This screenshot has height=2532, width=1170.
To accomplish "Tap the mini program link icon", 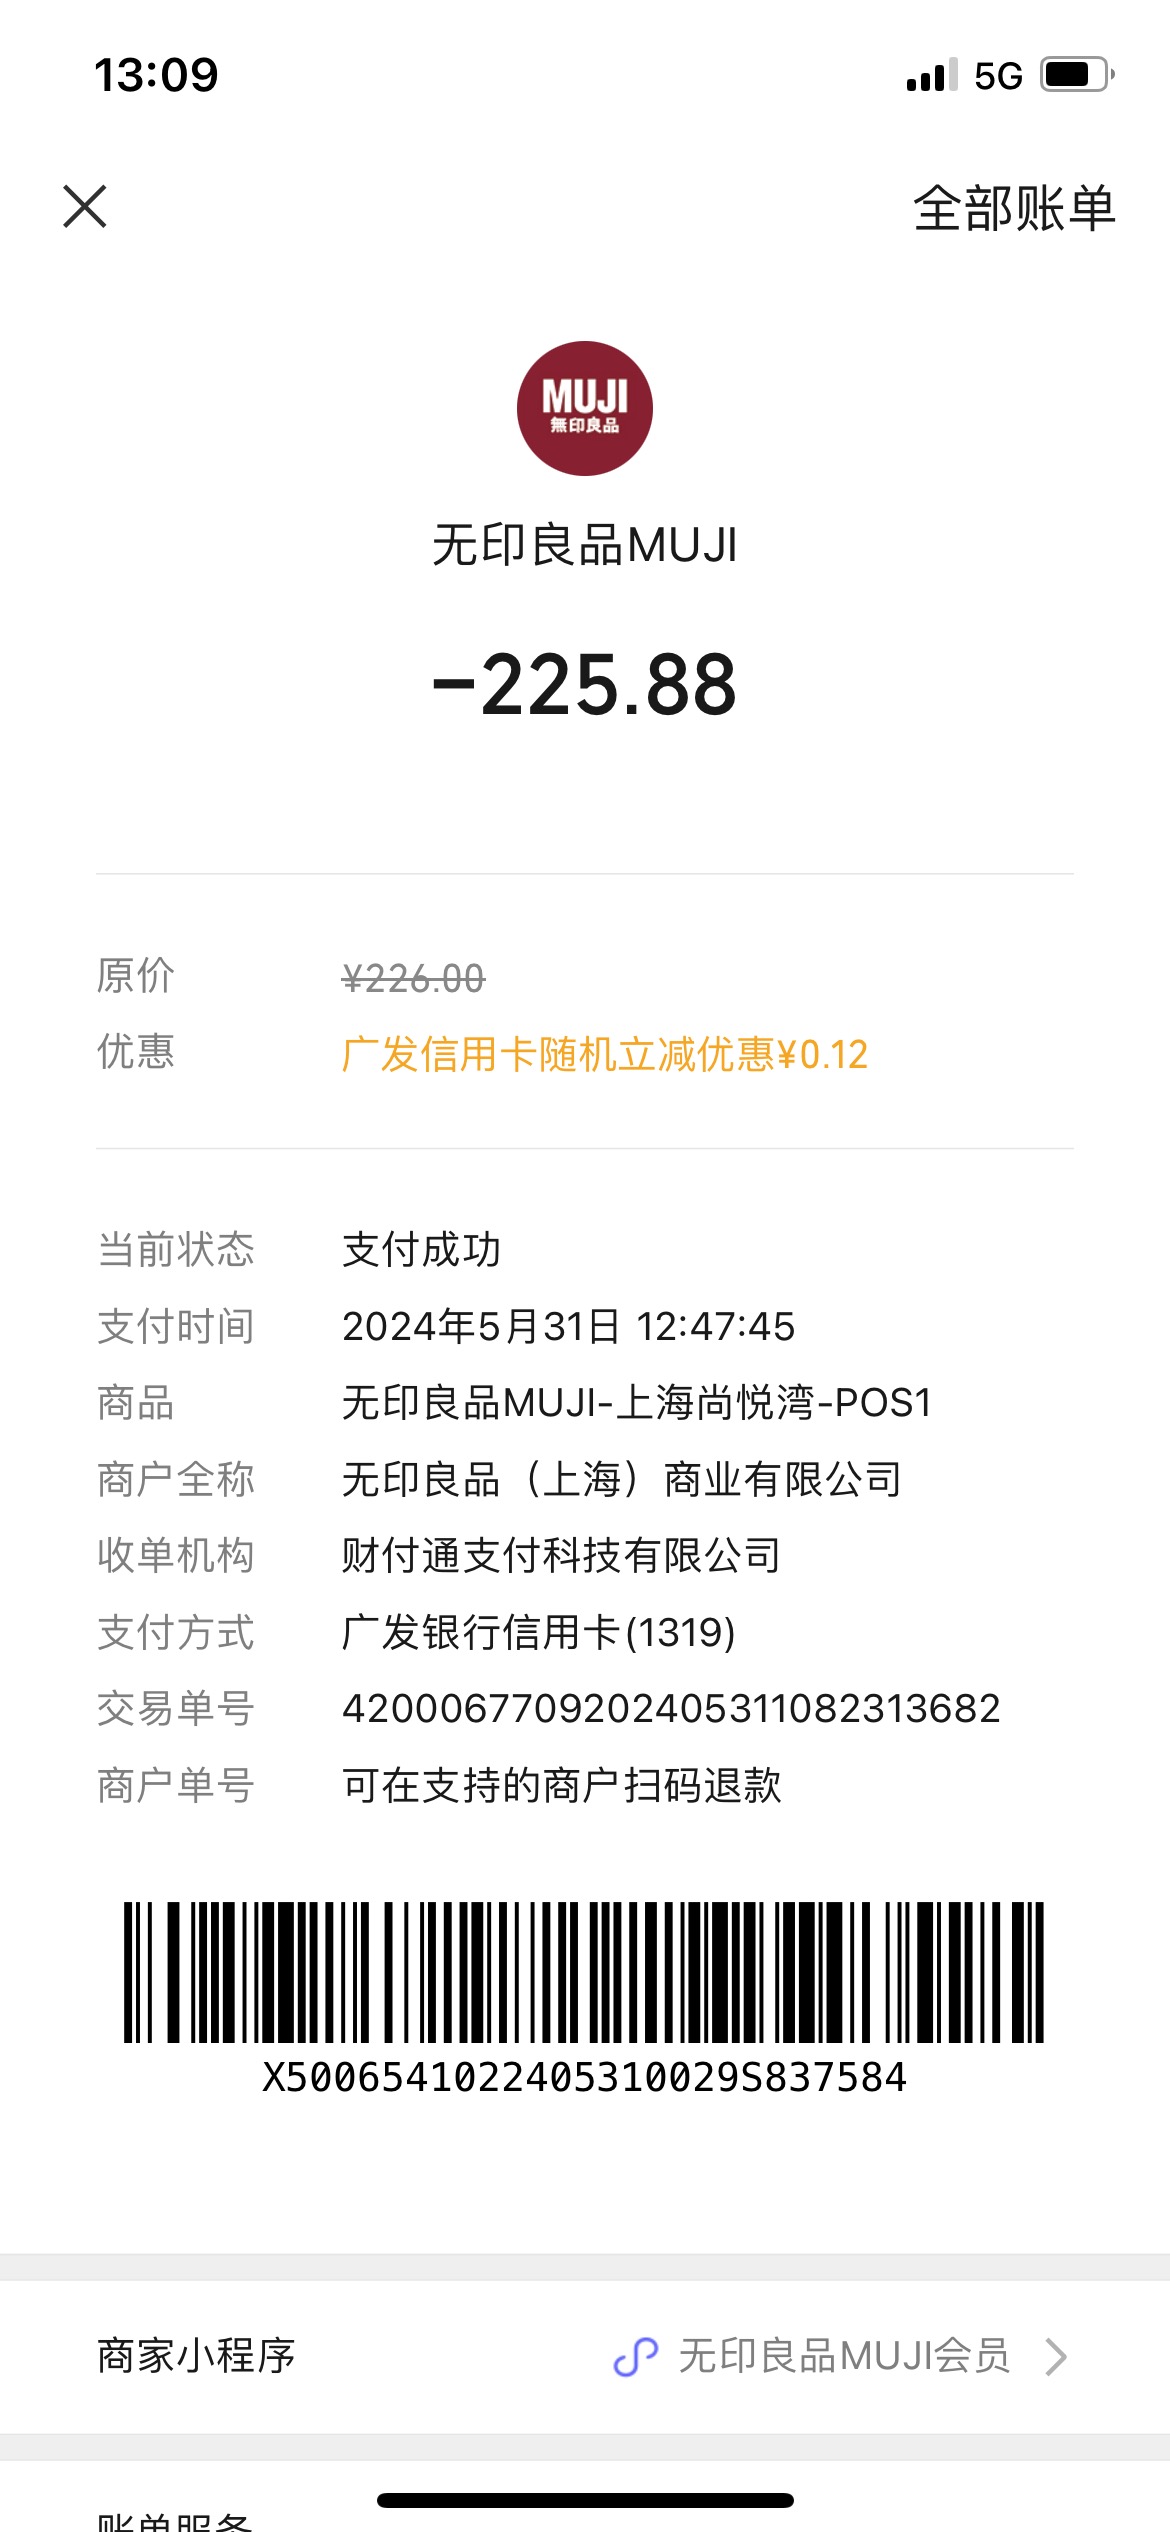I will click(636, 2356).
